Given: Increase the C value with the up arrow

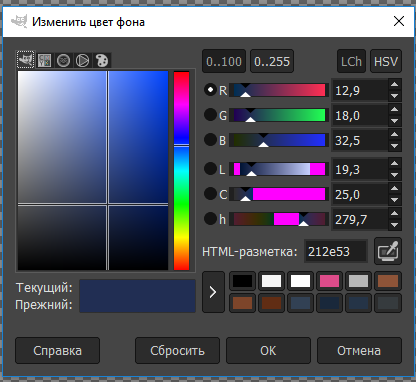Looking at the screenshot, I should click(395, 188).
